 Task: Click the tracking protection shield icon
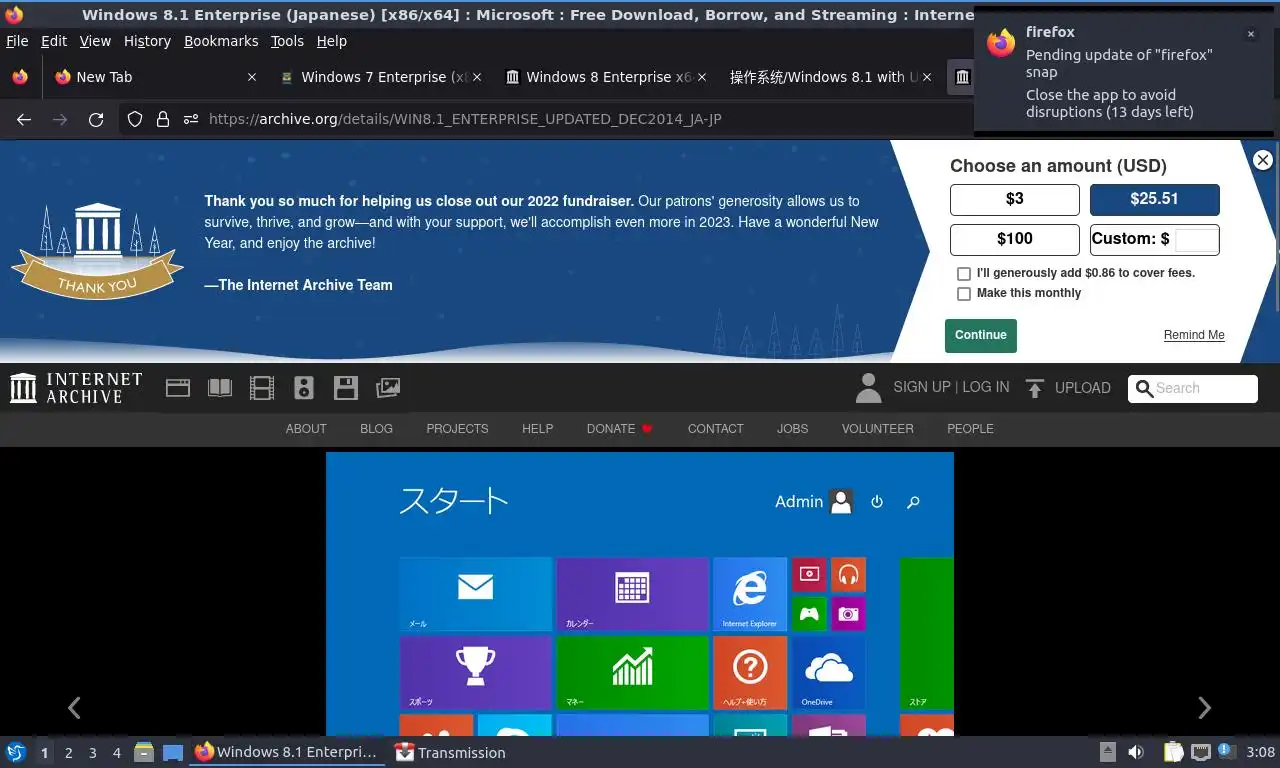(135, 119)
